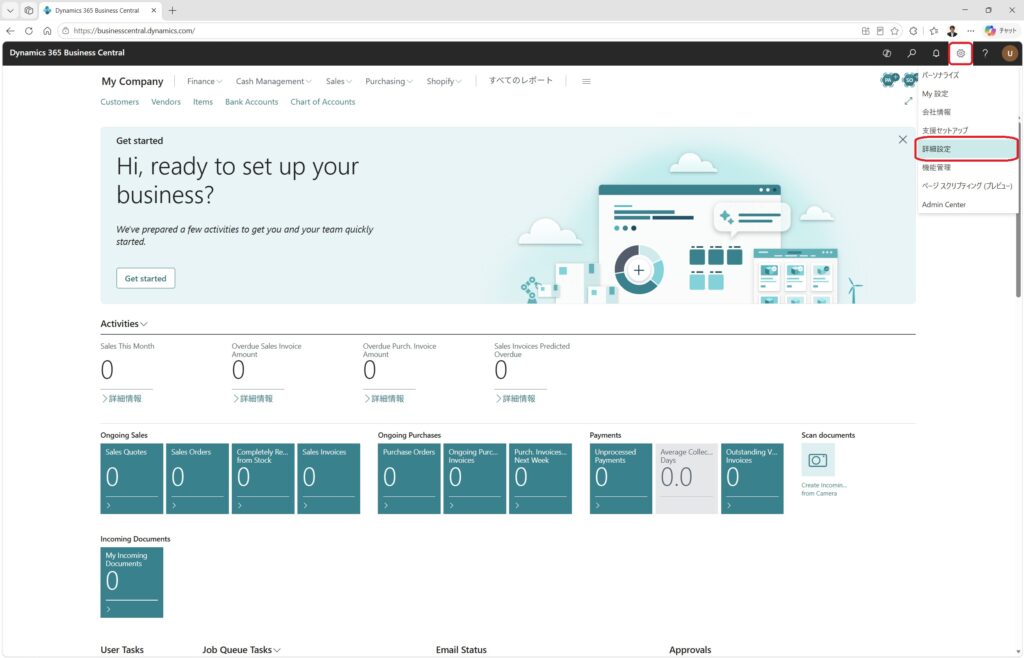This screenshot has width=1024, height=658.
Task: Expand Job Queue Tasks section
Action: [x=242, y=650]
